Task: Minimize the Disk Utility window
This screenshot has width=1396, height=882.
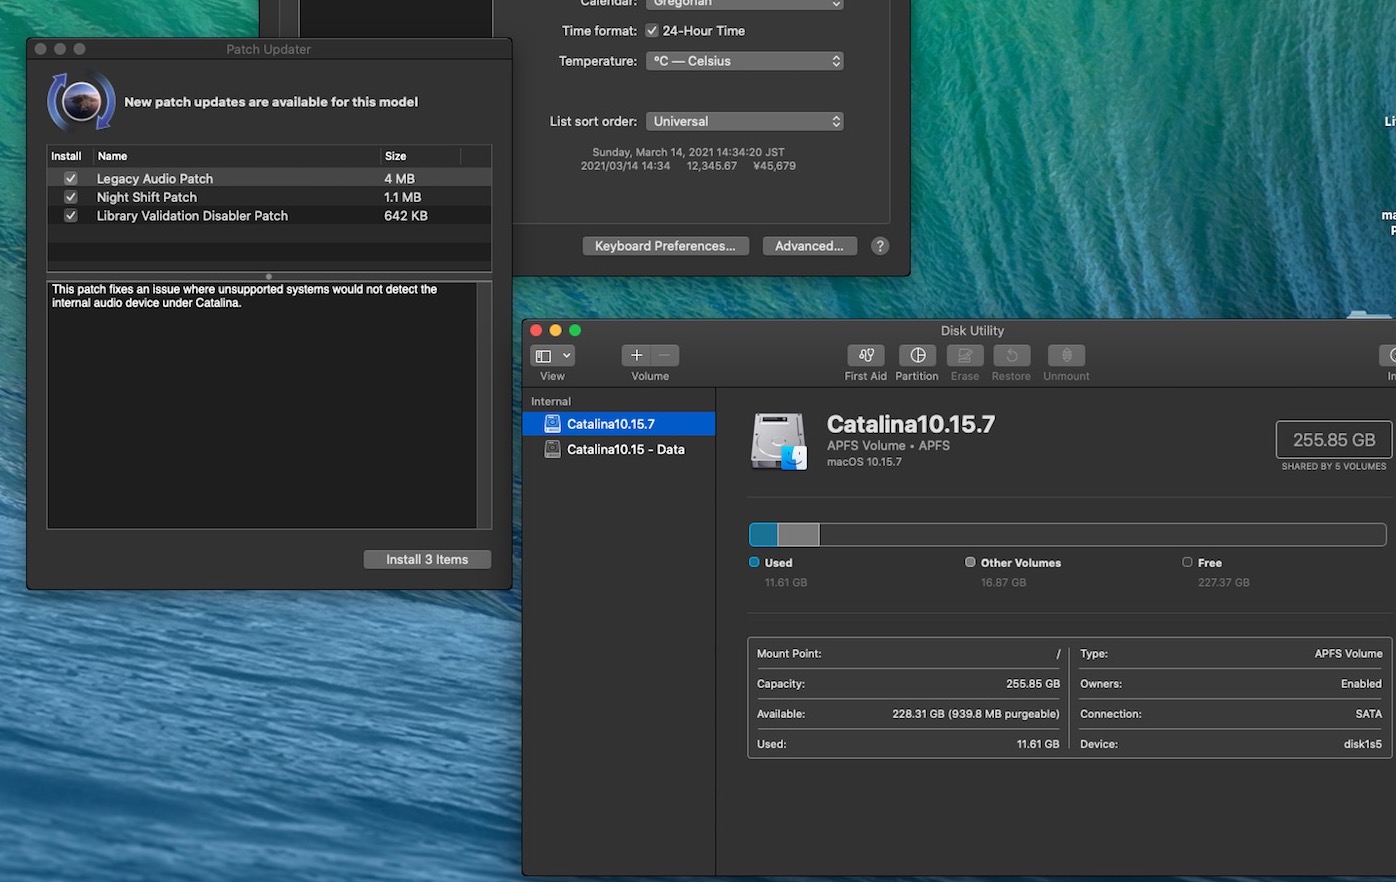Action: 555,330
